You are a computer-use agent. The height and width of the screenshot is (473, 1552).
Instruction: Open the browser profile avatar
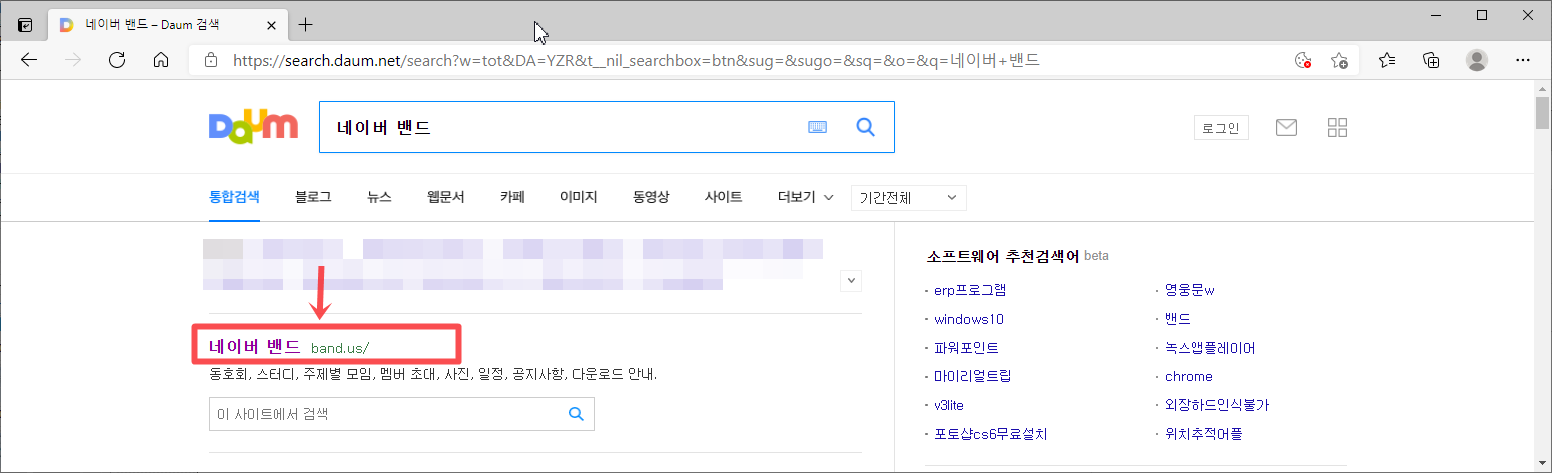(x=1477, y=60)
